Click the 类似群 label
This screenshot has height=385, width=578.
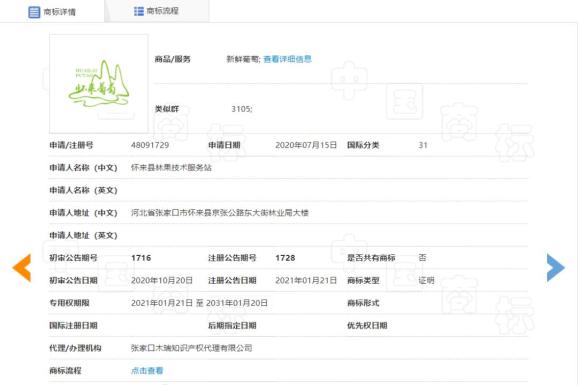(x=167, y=109)
